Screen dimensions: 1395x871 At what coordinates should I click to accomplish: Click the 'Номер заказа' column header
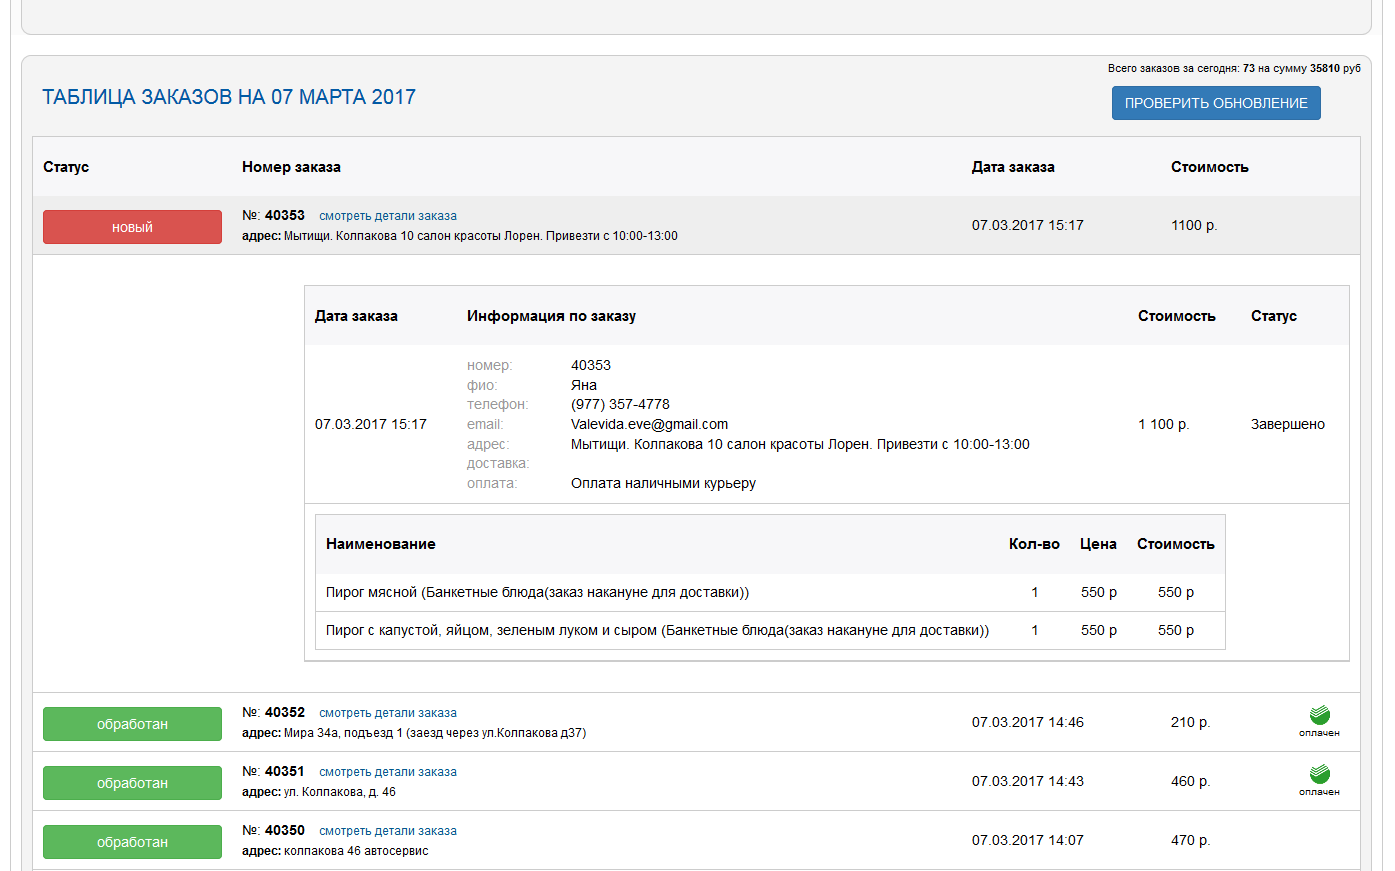pyautogui.click(x=291, y=167)
